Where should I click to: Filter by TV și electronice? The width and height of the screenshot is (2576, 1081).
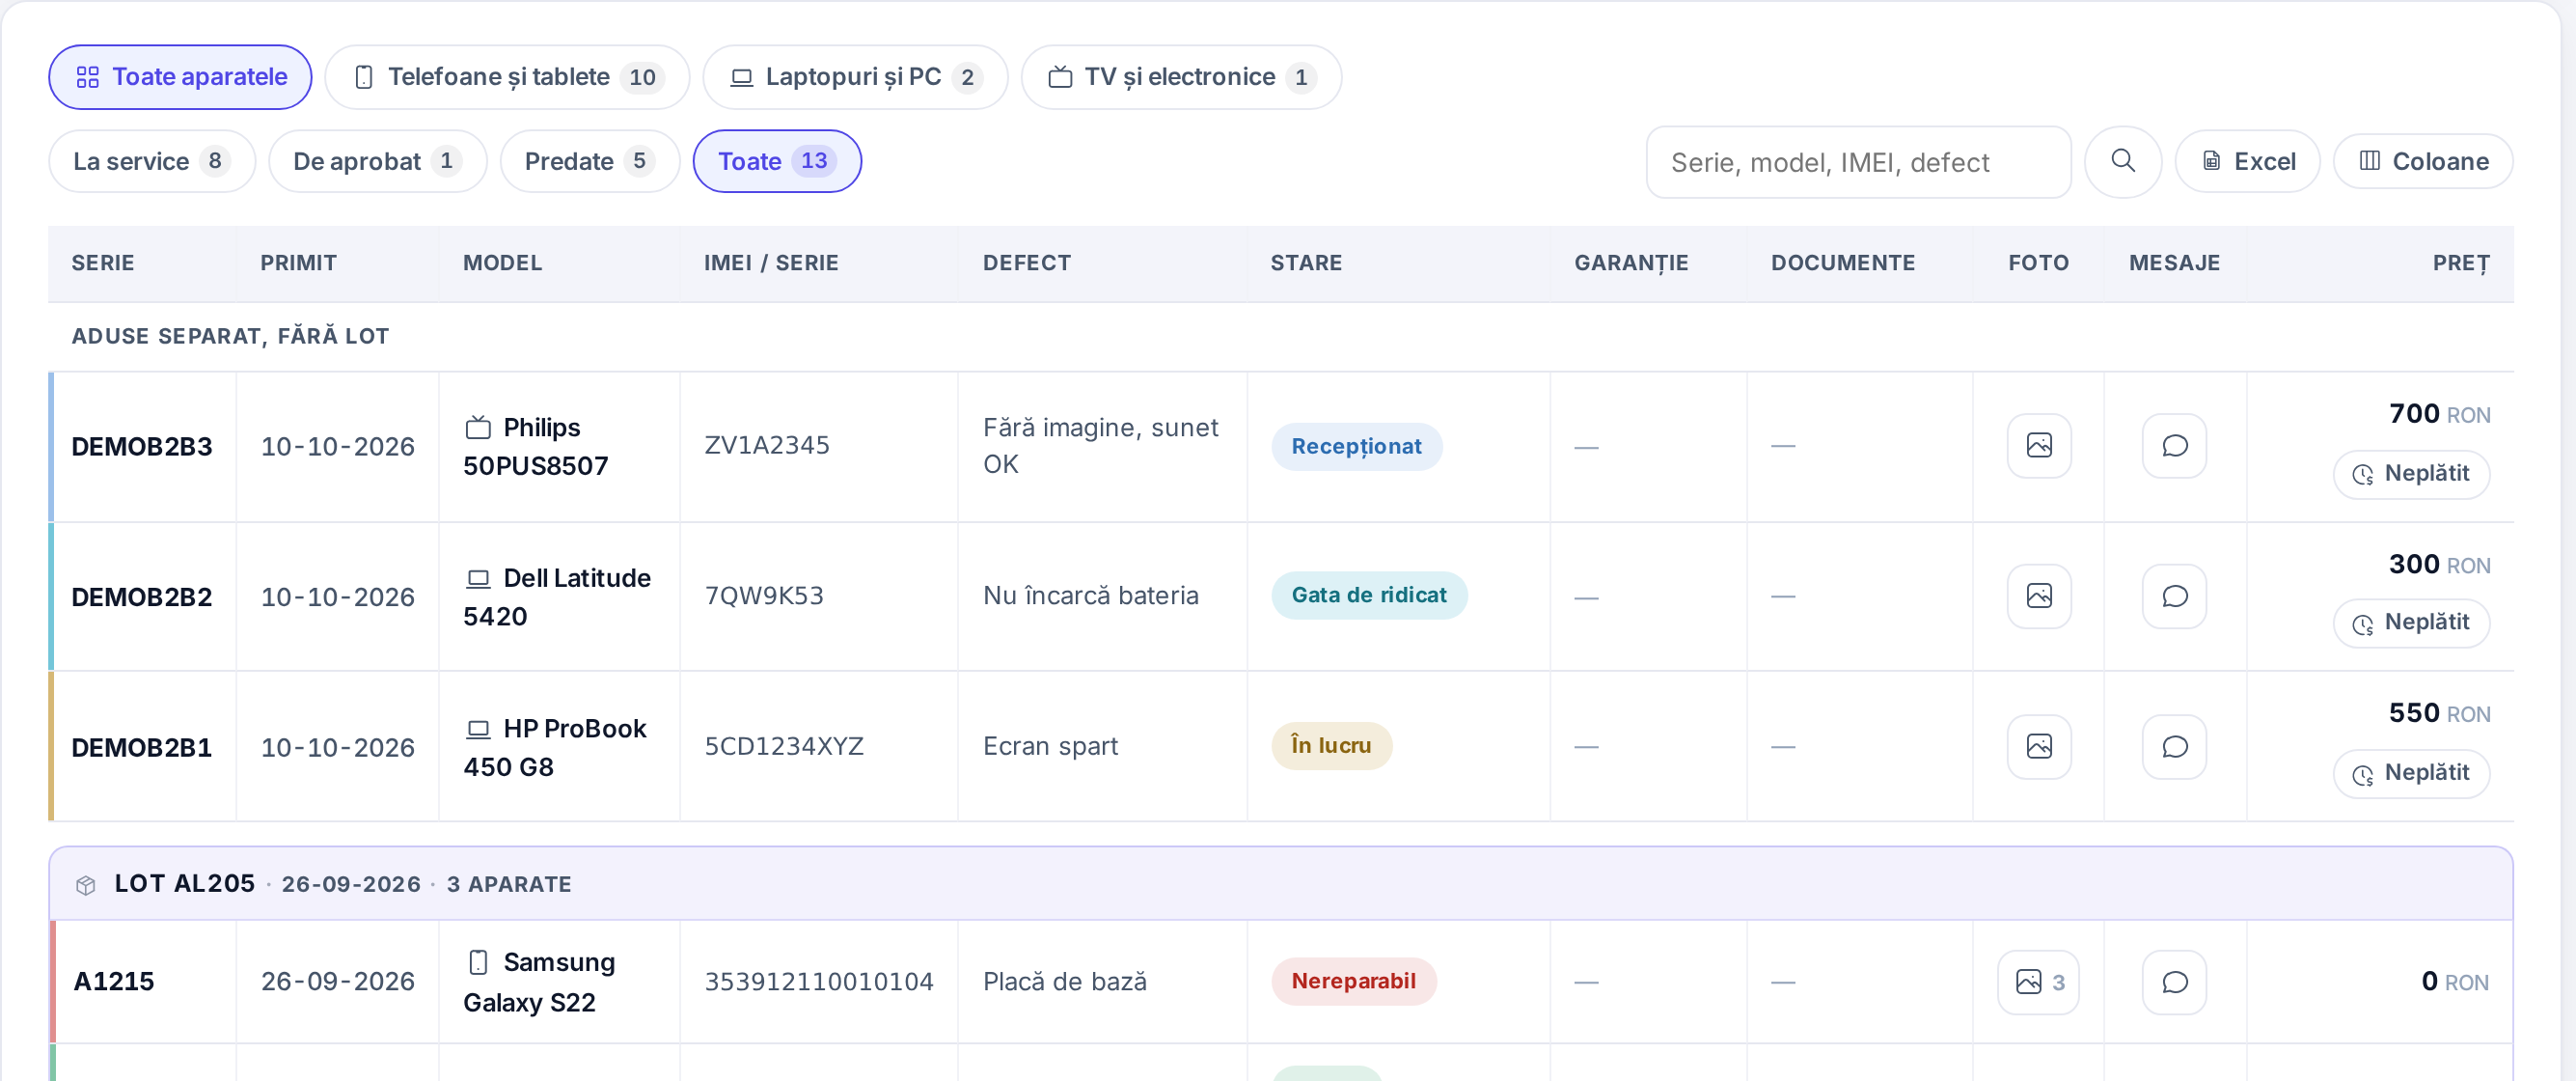(x=1181, y=77)
